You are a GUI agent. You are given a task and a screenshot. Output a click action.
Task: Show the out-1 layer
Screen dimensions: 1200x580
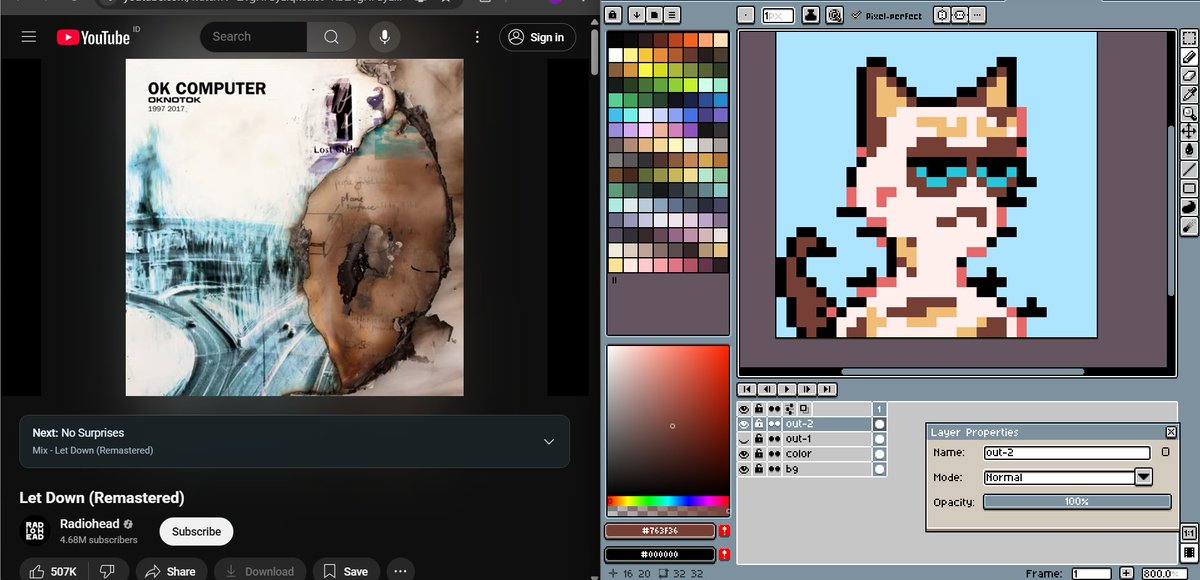[x=744, y=439]
